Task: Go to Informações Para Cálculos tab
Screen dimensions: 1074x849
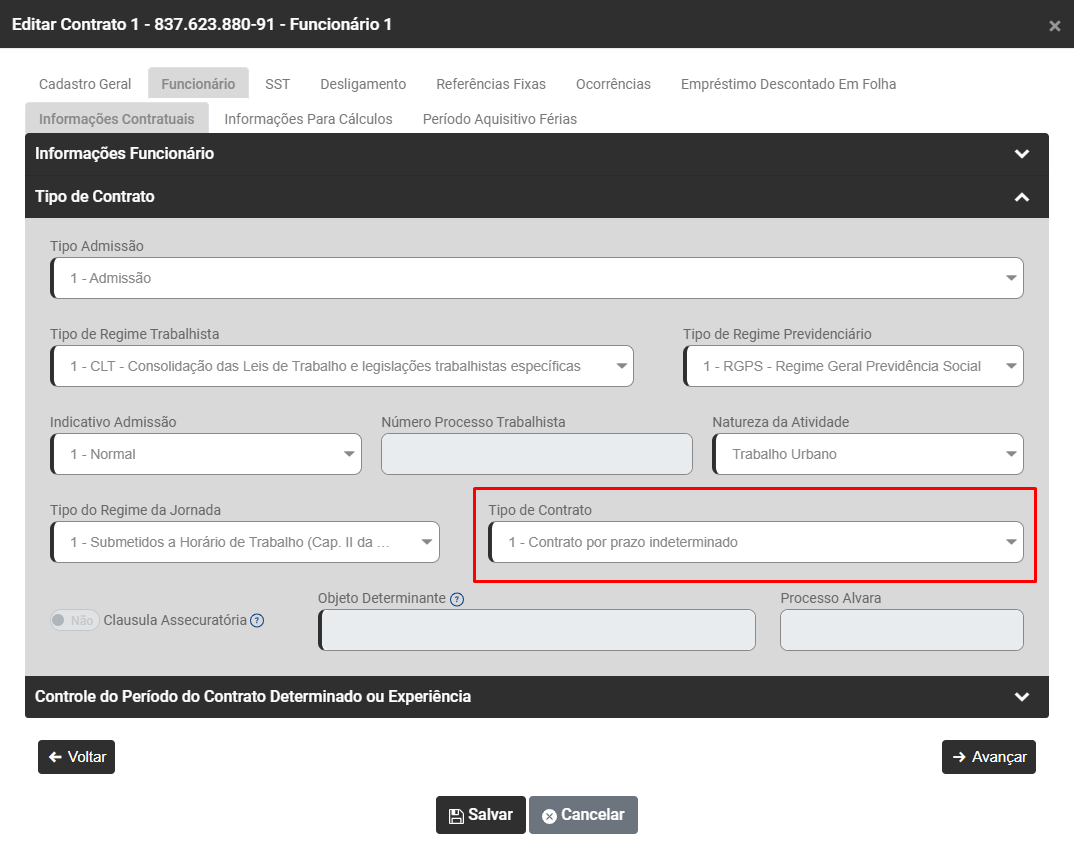Action: 308,119
